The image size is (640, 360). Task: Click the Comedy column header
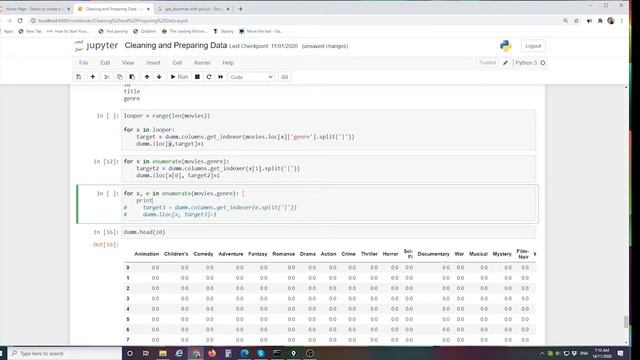point(203,254)
